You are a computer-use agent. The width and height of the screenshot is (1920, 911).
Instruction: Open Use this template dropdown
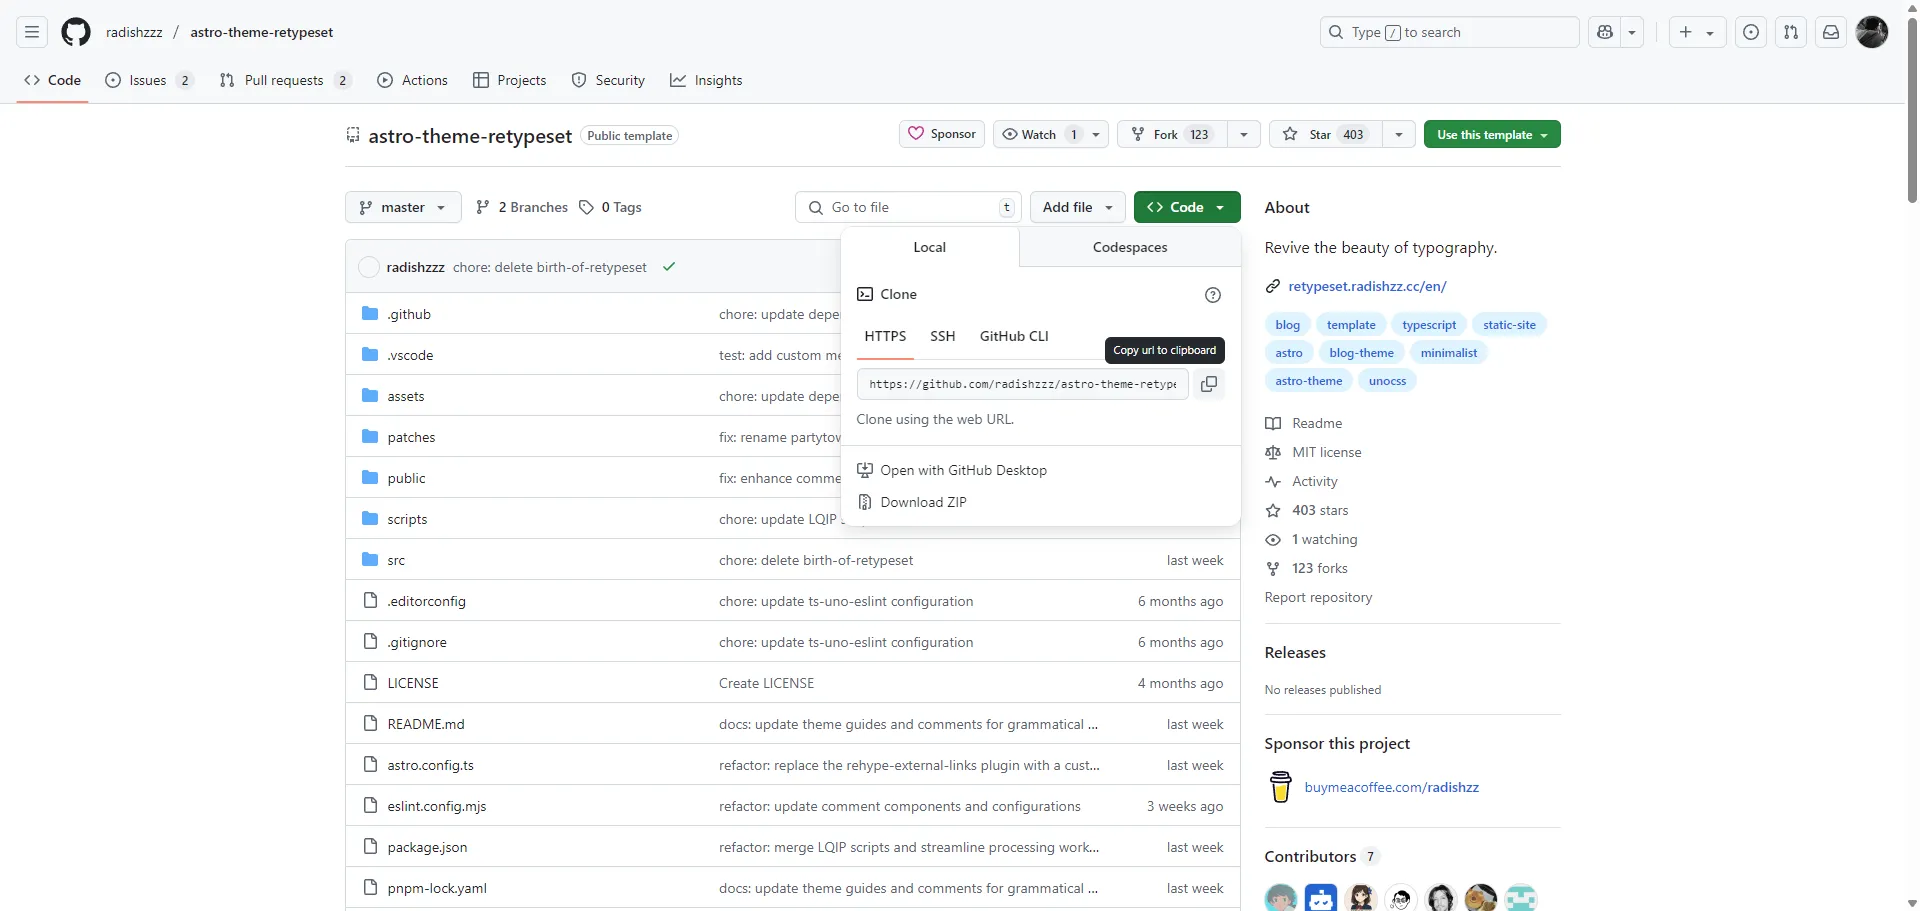pos(1492,134)
